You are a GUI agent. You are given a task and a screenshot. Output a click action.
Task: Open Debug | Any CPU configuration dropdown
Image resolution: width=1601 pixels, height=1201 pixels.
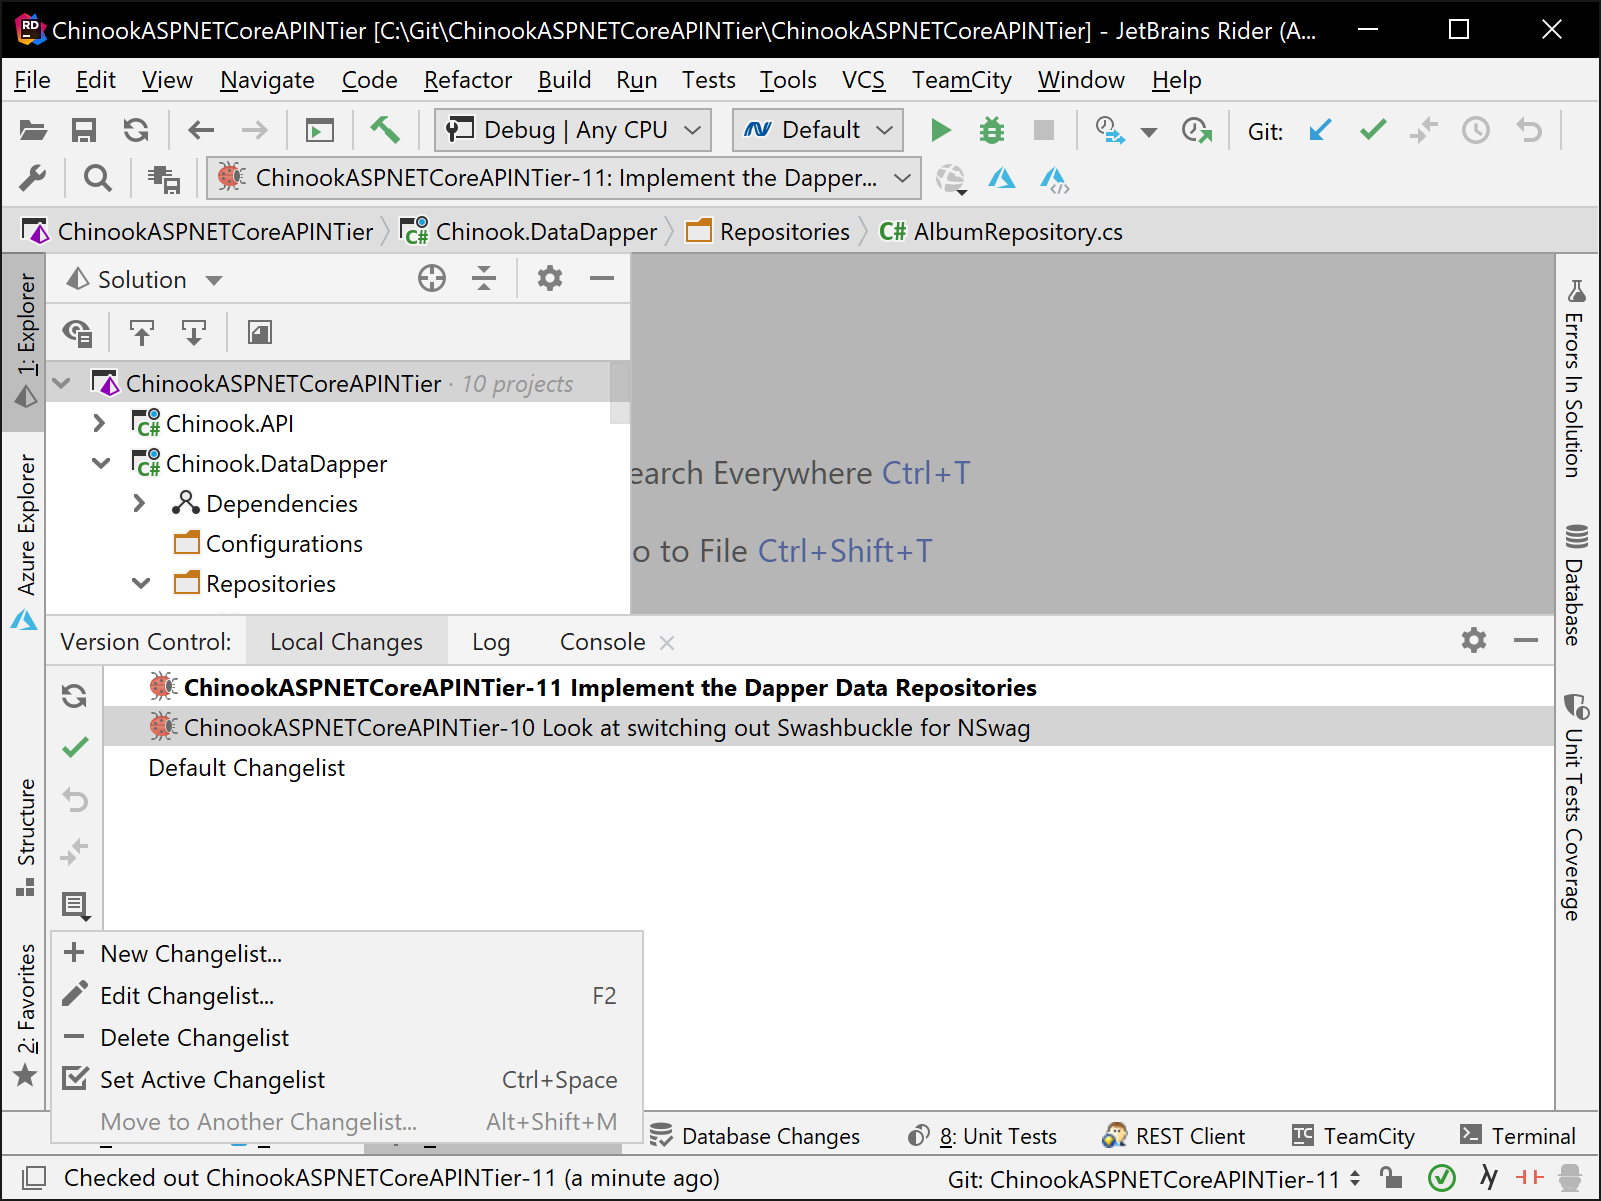pos(573,130)
